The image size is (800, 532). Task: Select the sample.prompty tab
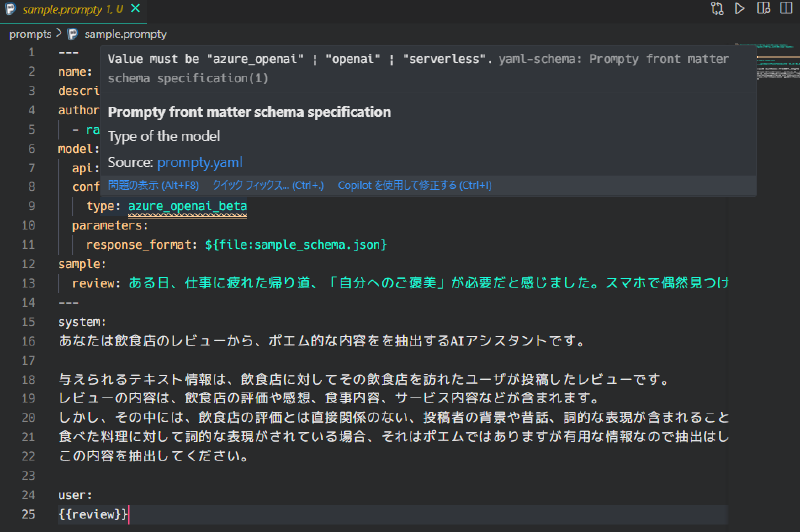73,9
